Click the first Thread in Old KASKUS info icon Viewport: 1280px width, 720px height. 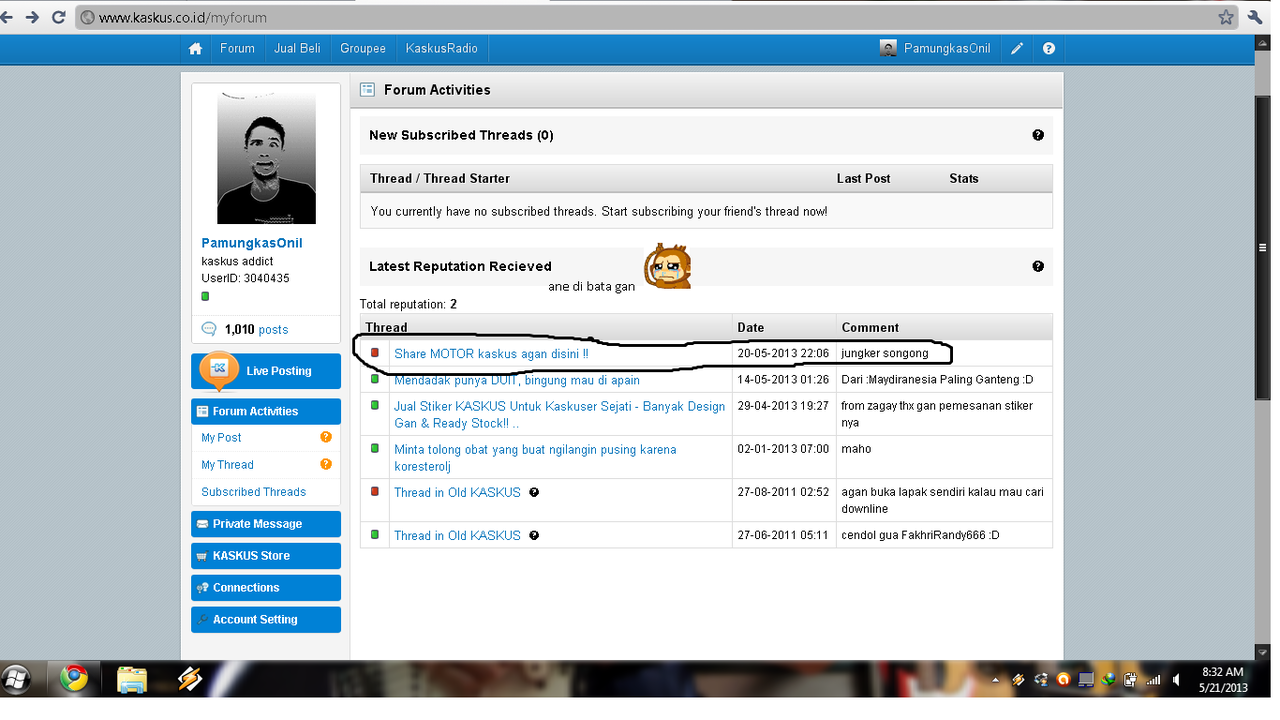tap(534, 492)
